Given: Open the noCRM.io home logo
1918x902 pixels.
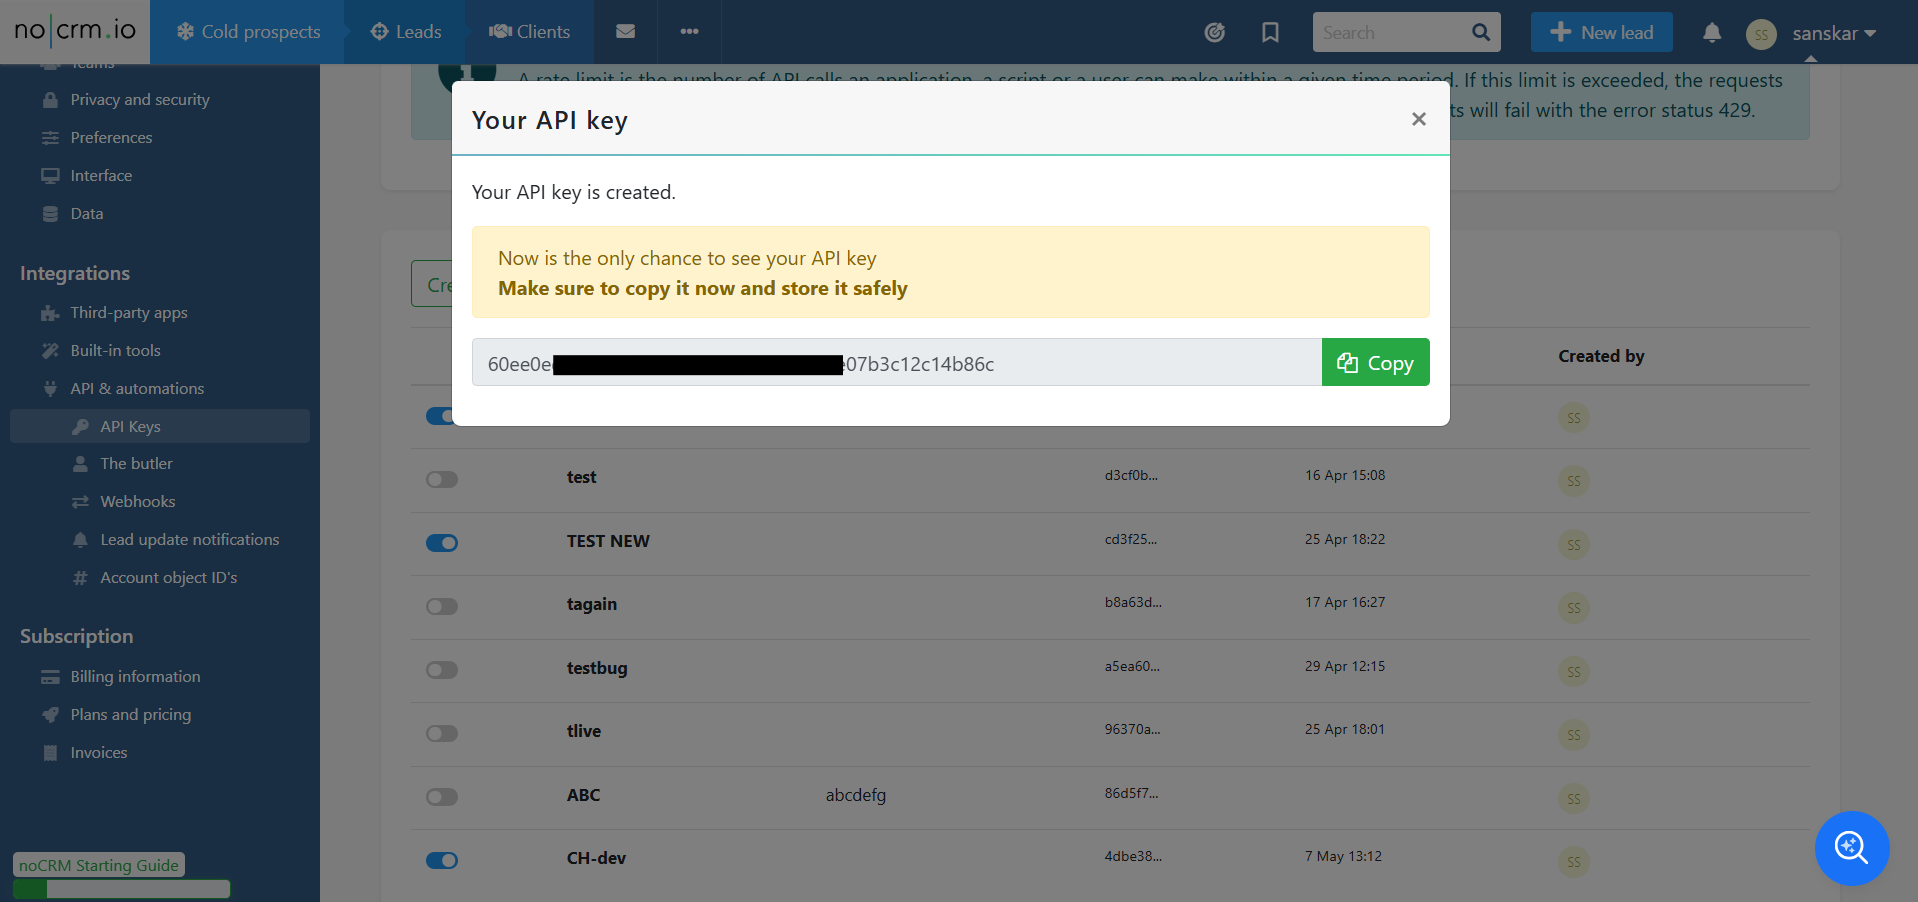Looking at the screenshot, I should [75, 31].
